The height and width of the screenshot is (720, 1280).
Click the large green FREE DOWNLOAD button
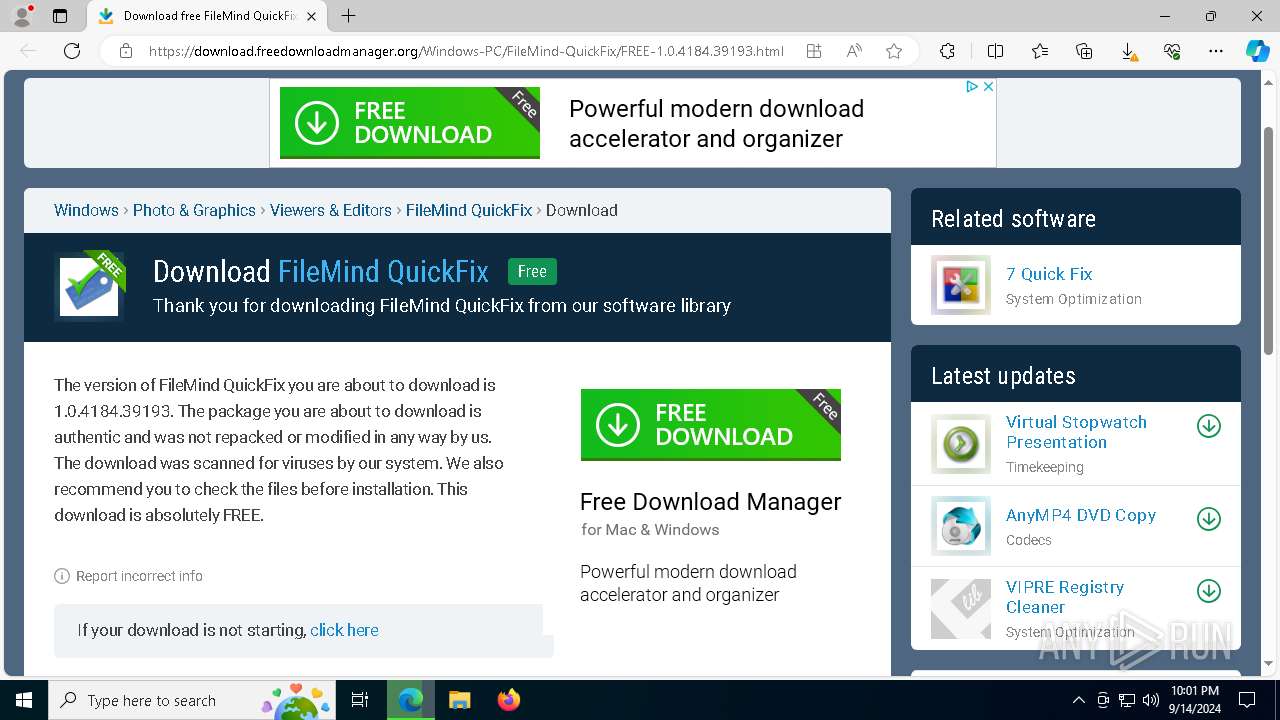(x=710, y=425)
